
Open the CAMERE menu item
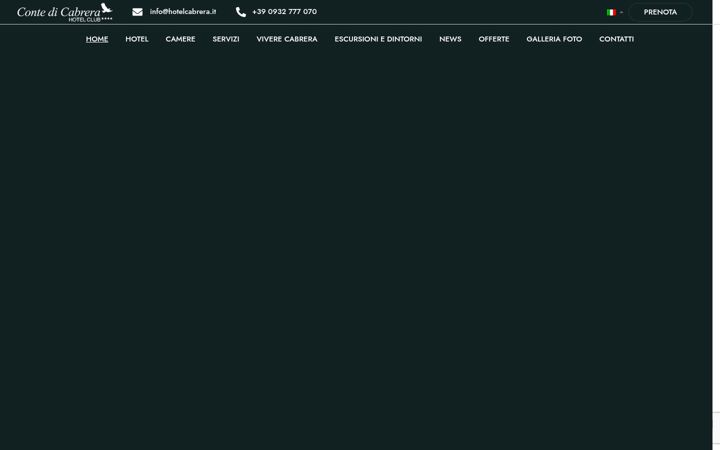(180, 39)
